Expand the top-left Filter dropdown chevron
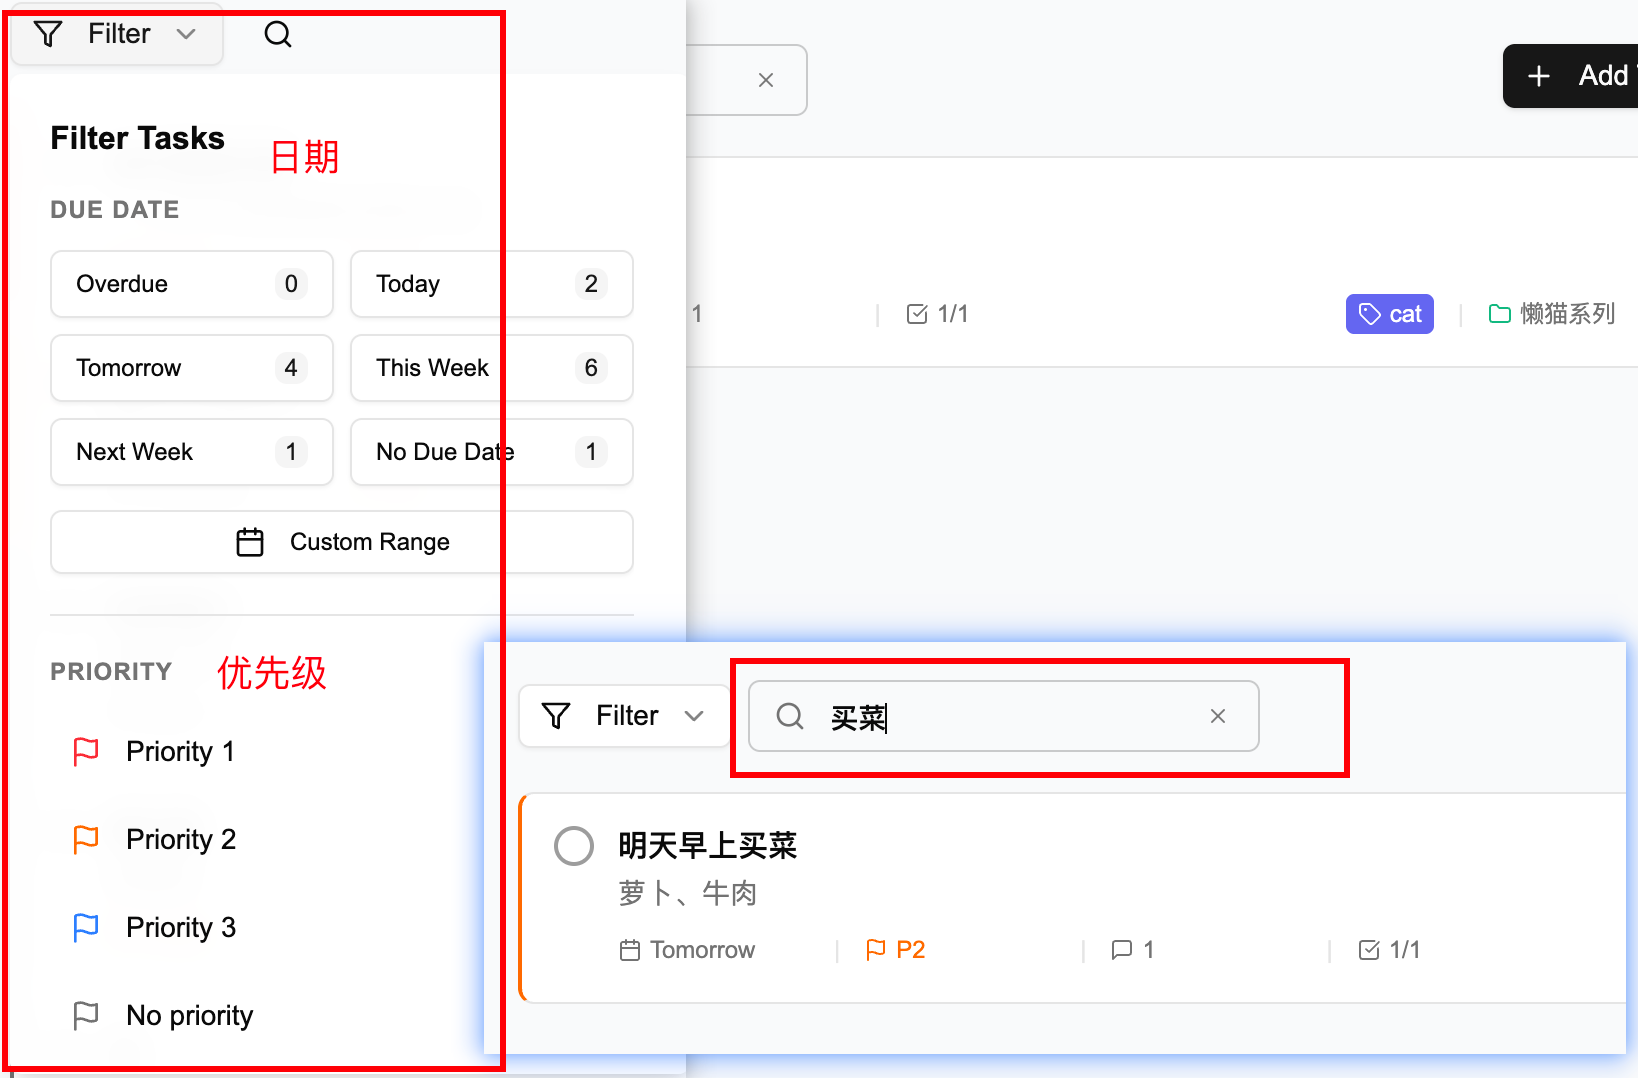Viewport: 1638px width, 1078px height. coord(186,34)
